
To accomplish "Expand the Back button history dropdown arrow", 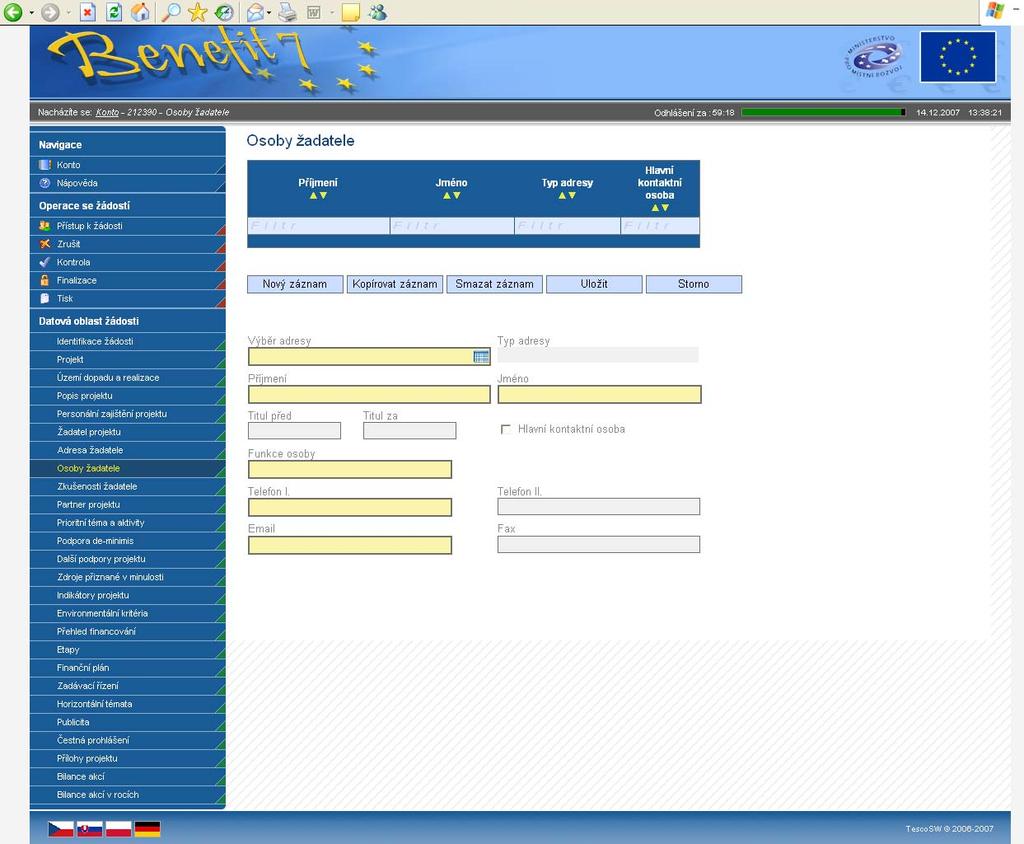I will coord(31,12).
